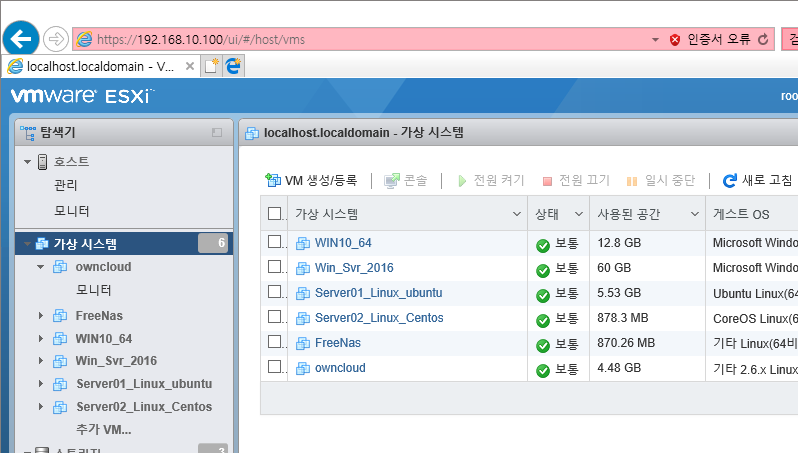Open the 가상 시스템 column dropdown arrow
Screen dimensions: 798x453
pos(517,214)
